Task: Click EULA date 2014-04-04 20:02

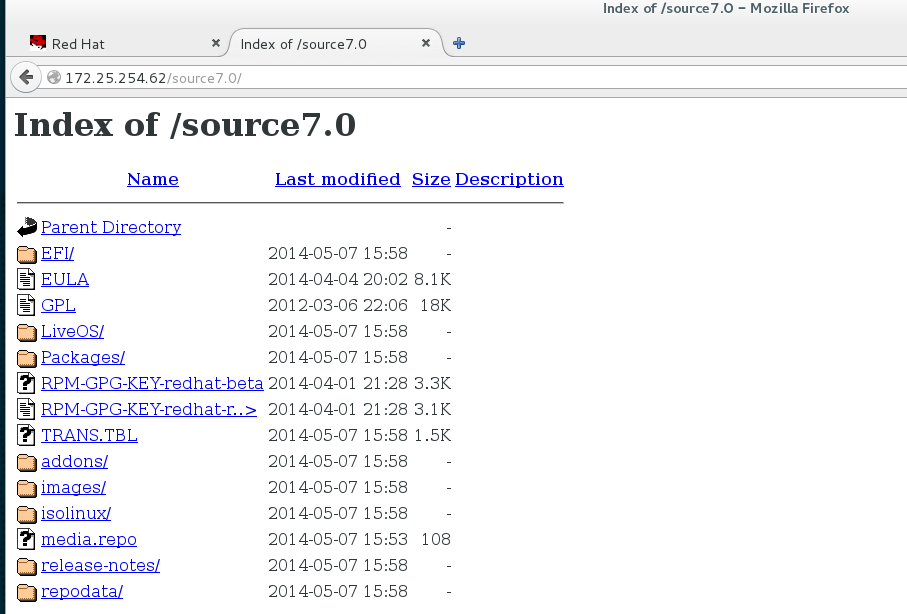Action: (338, 280)
